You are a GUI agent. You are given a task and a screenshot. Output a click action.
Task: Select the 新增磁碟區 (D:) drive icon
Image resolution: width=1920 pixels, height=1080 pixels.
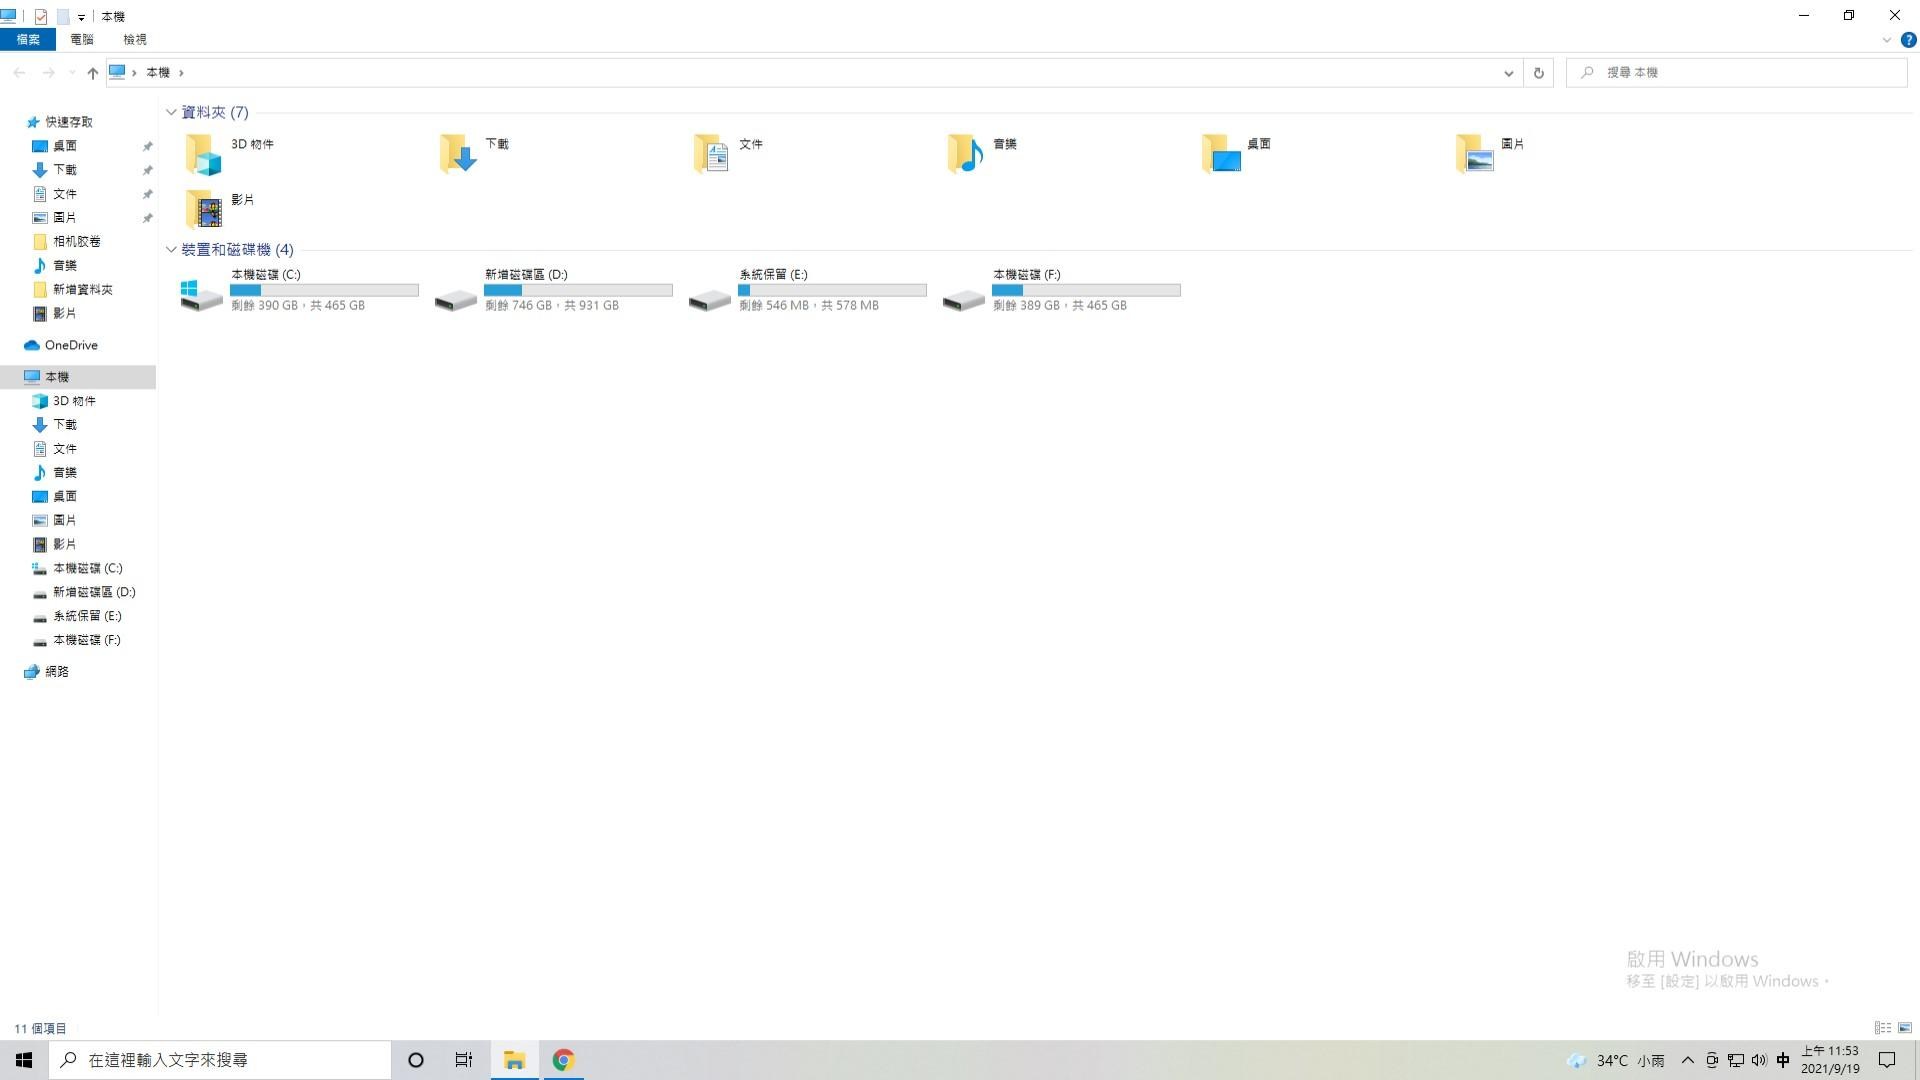tap(456, 298)
